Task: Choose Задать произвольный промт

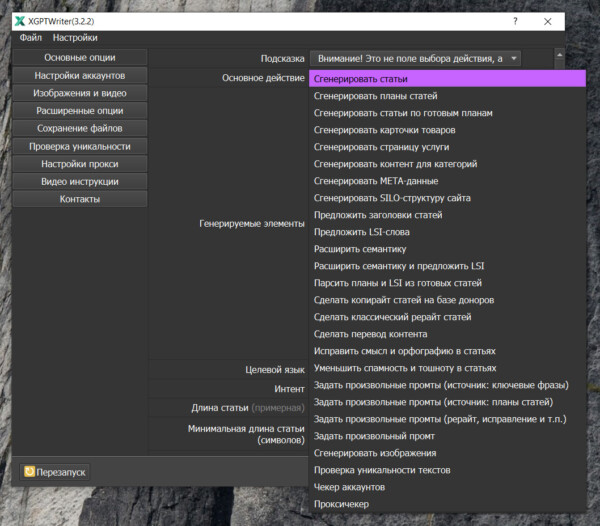Action: click(447, 436)
